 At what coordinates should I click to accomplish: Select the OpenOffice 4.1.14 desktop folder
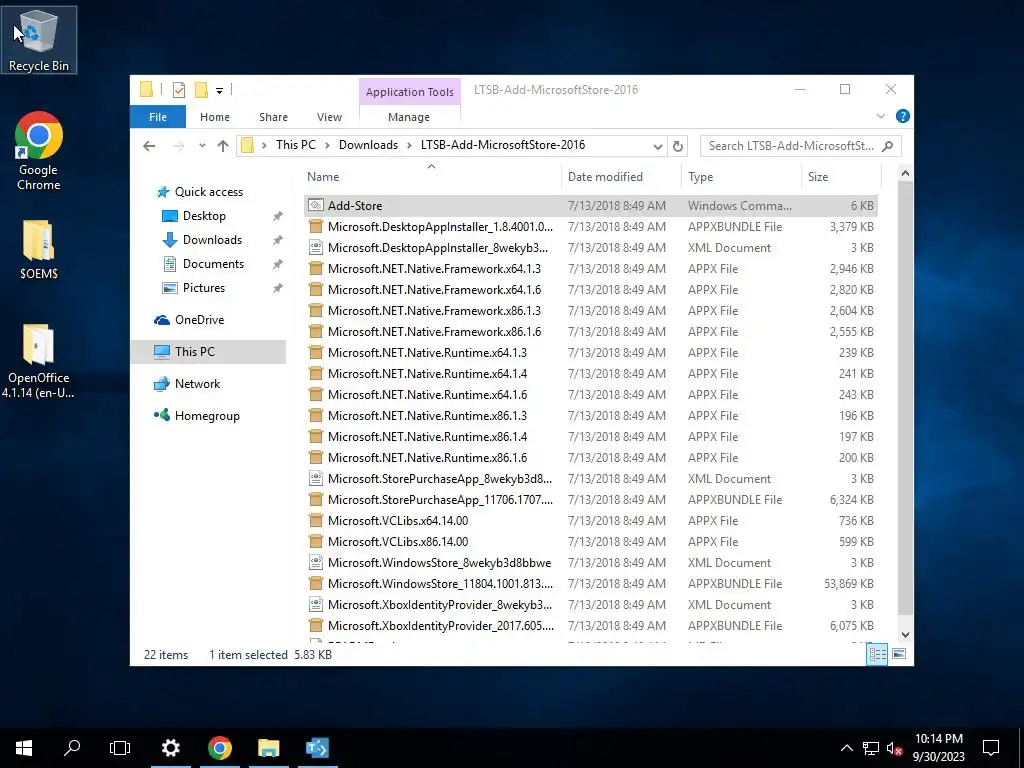point(39,360)
